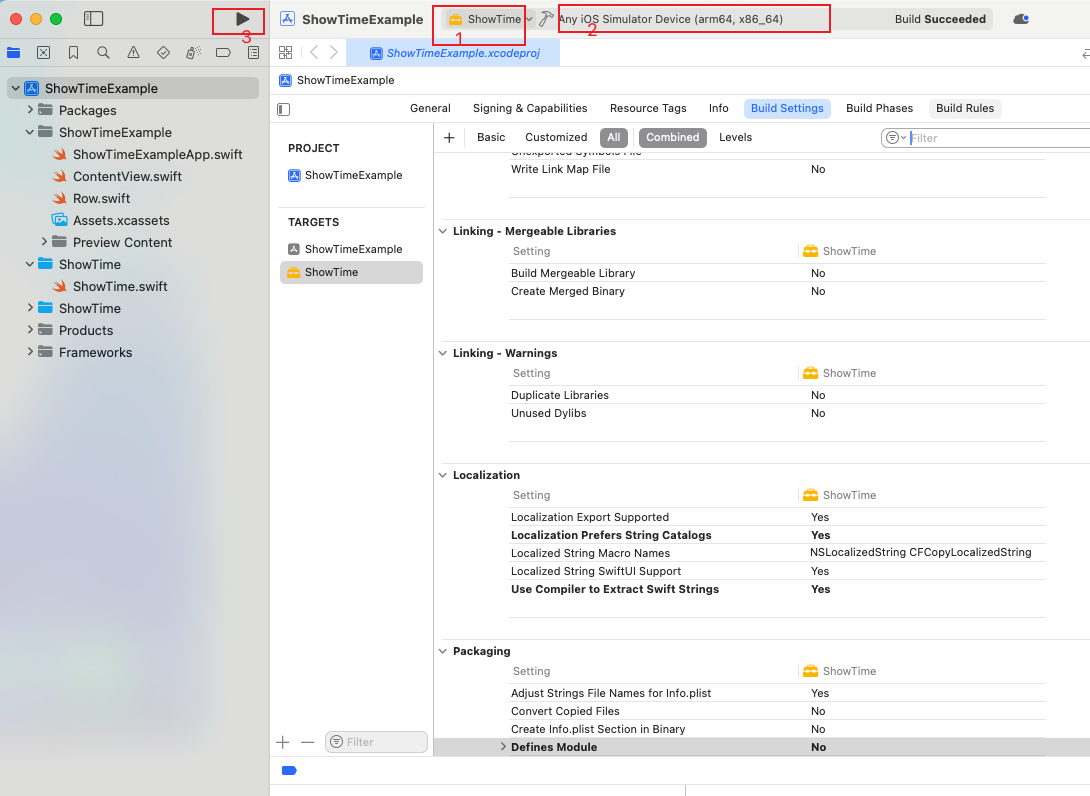Switch to the Info tab
This screenshot has height=796, width=1090.
tap(719, 108)
